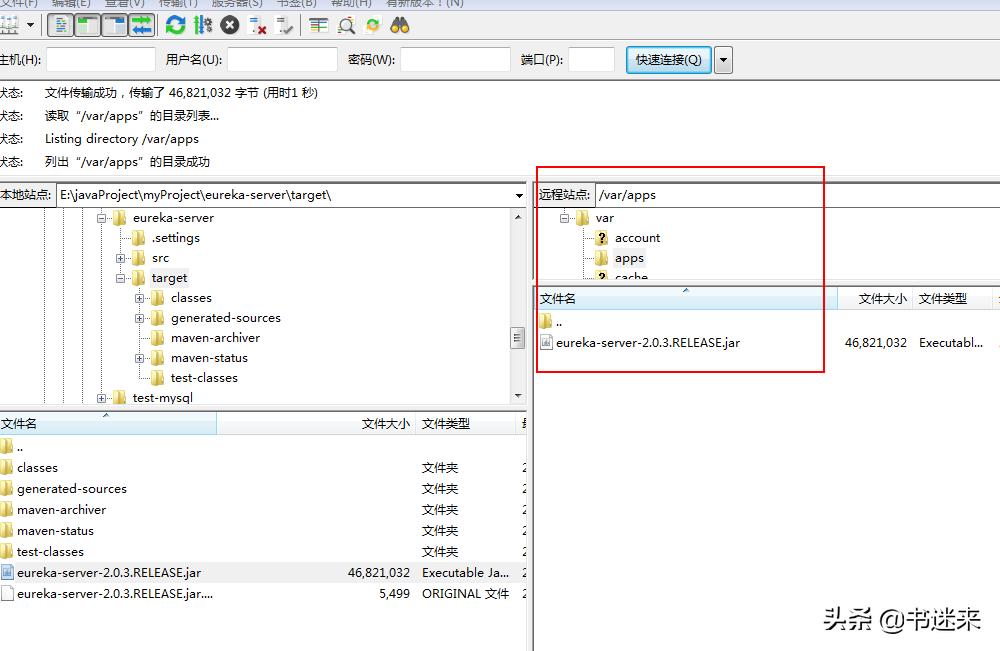Open the 本地站点 local path dropdown
The image size is (1000, 651).
519,195
